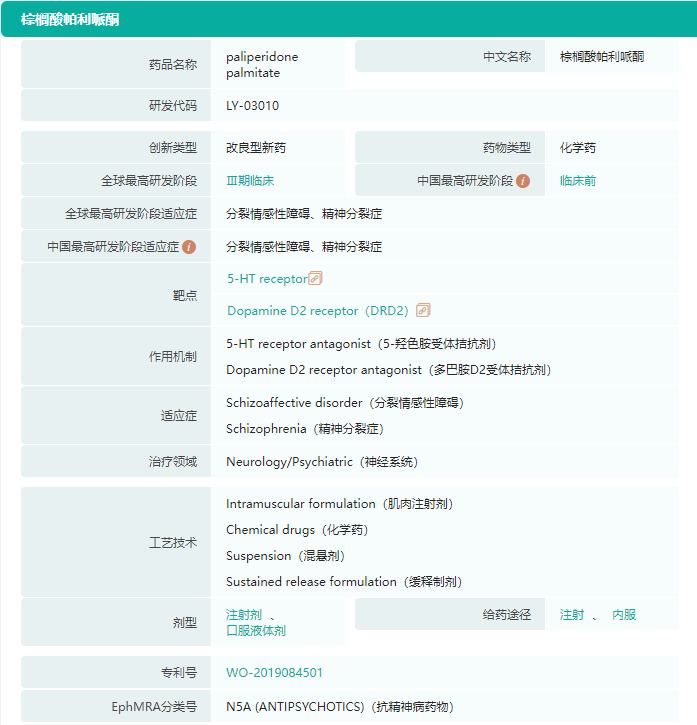Click the 中文名称 field label
Viewport: 697px width, 725px height.
click(x=507, y=57)
